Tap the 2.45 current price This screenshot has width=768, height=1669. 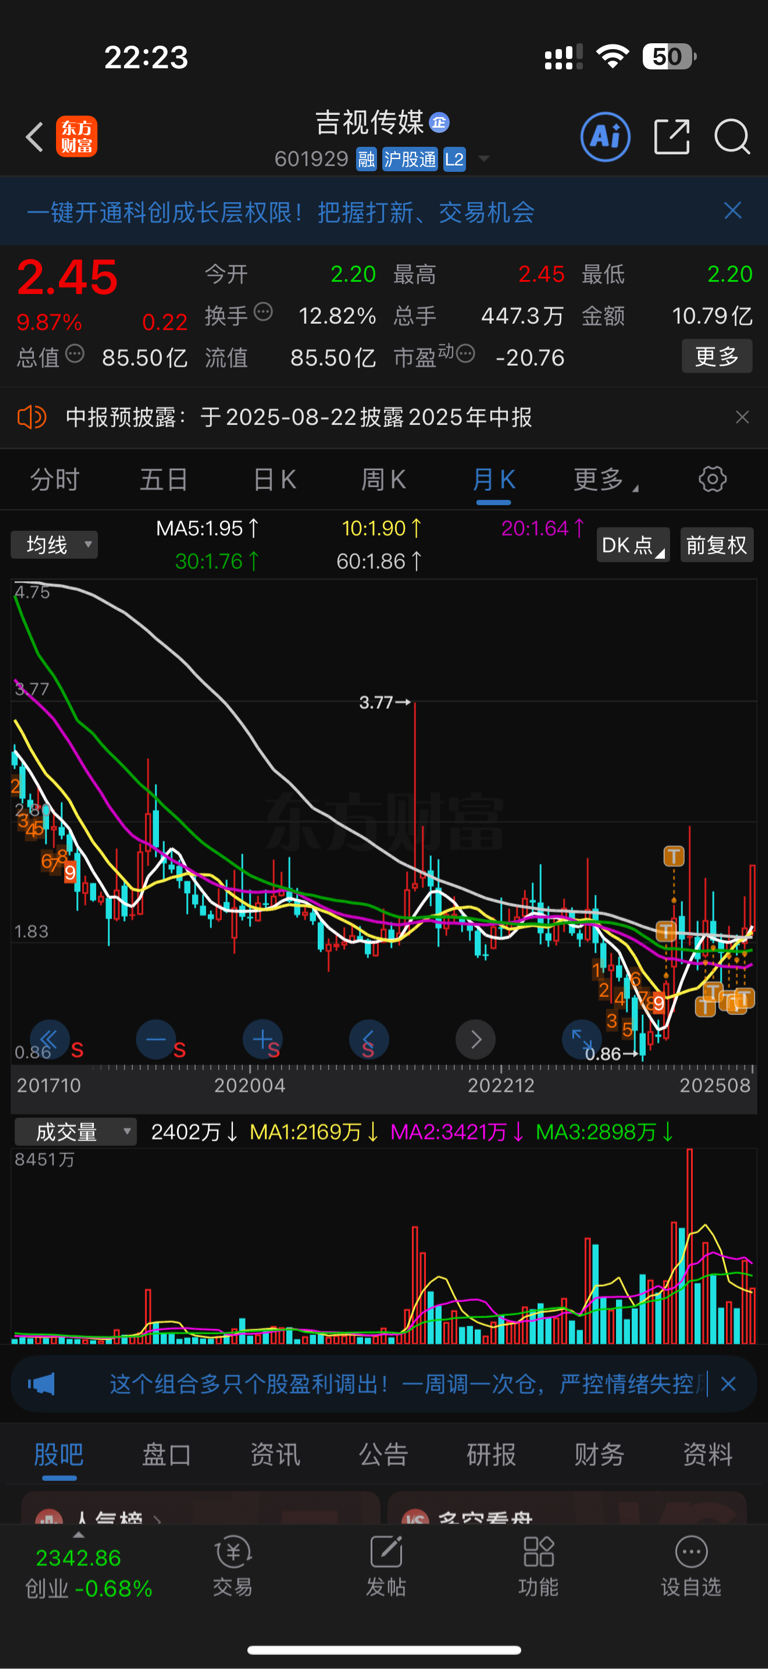[x=68, y=278]
